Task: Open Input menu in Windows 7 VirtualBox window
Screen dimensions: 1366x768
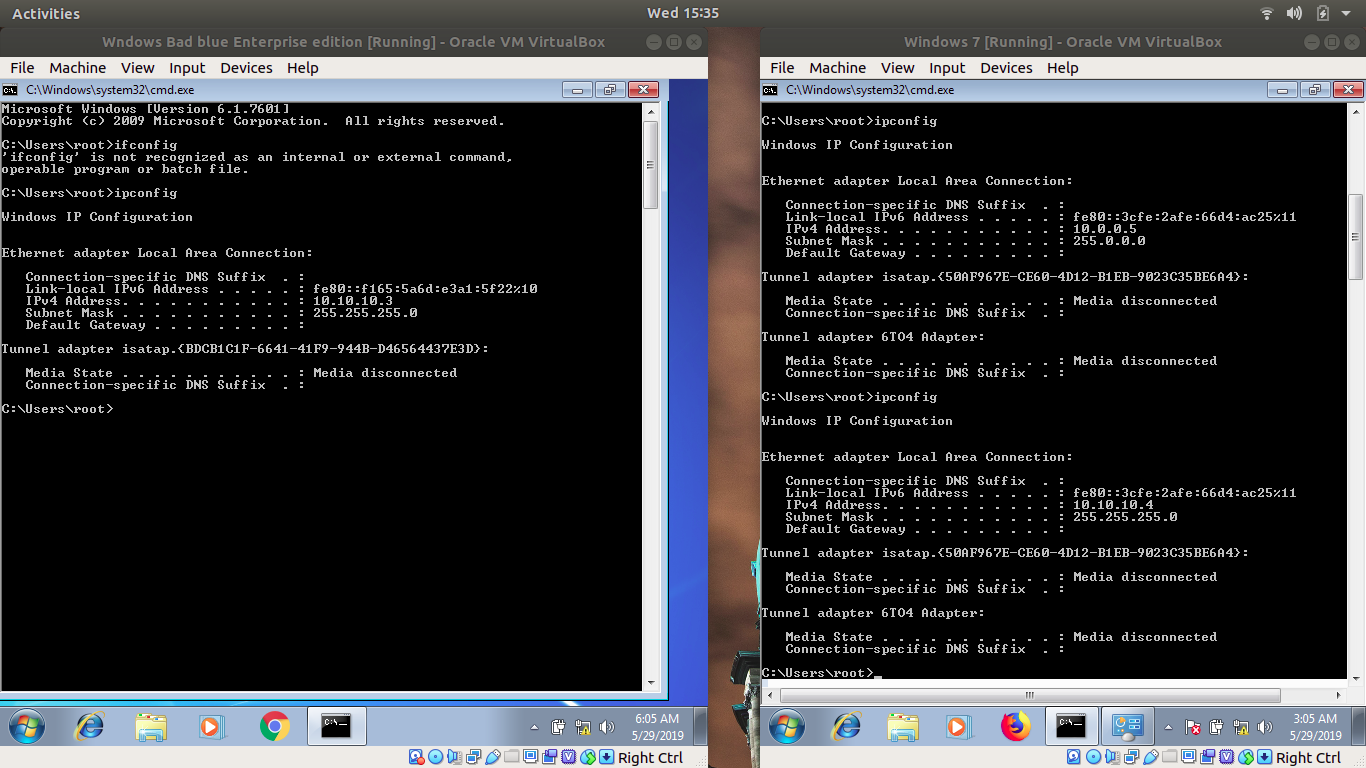Action: click(x=947, y=68)
